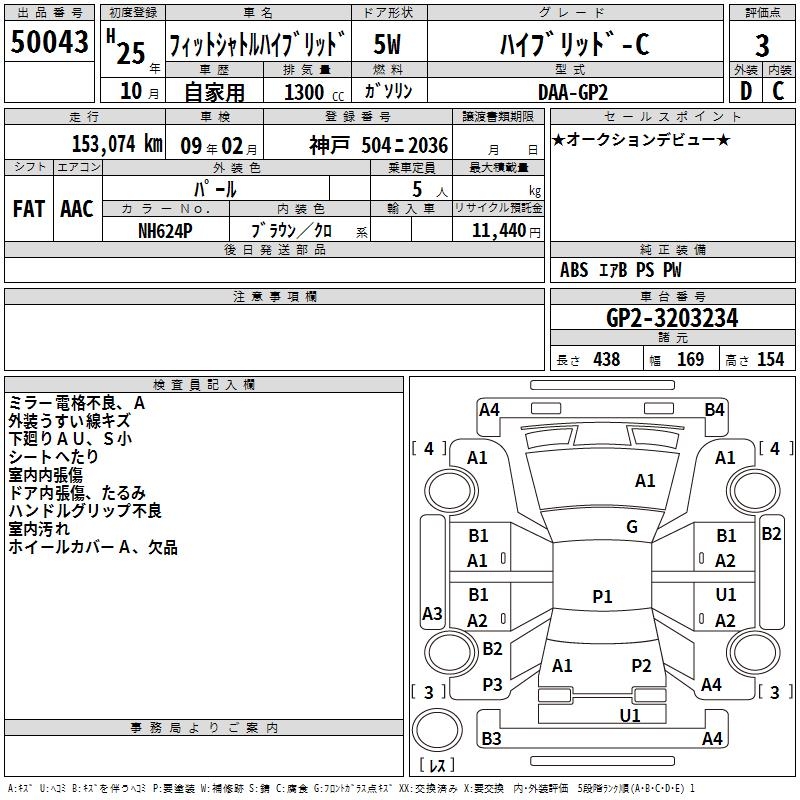Select the P1 roof paint marker
The image size is (800, 800).
point(601,596)
